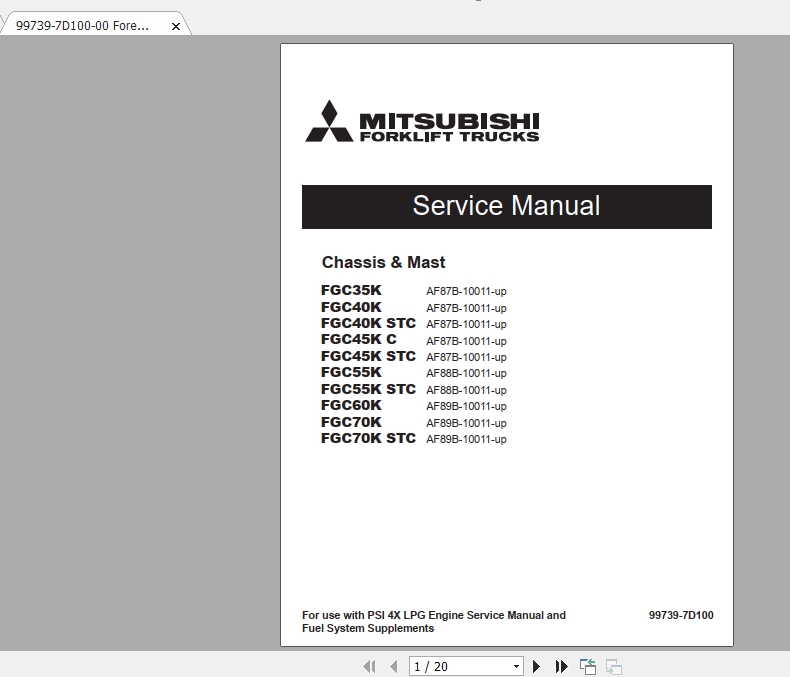Click the Chassis & Mast heading
Image resolution: width=790 pixels, height=677 pixels.
point(383,262)
